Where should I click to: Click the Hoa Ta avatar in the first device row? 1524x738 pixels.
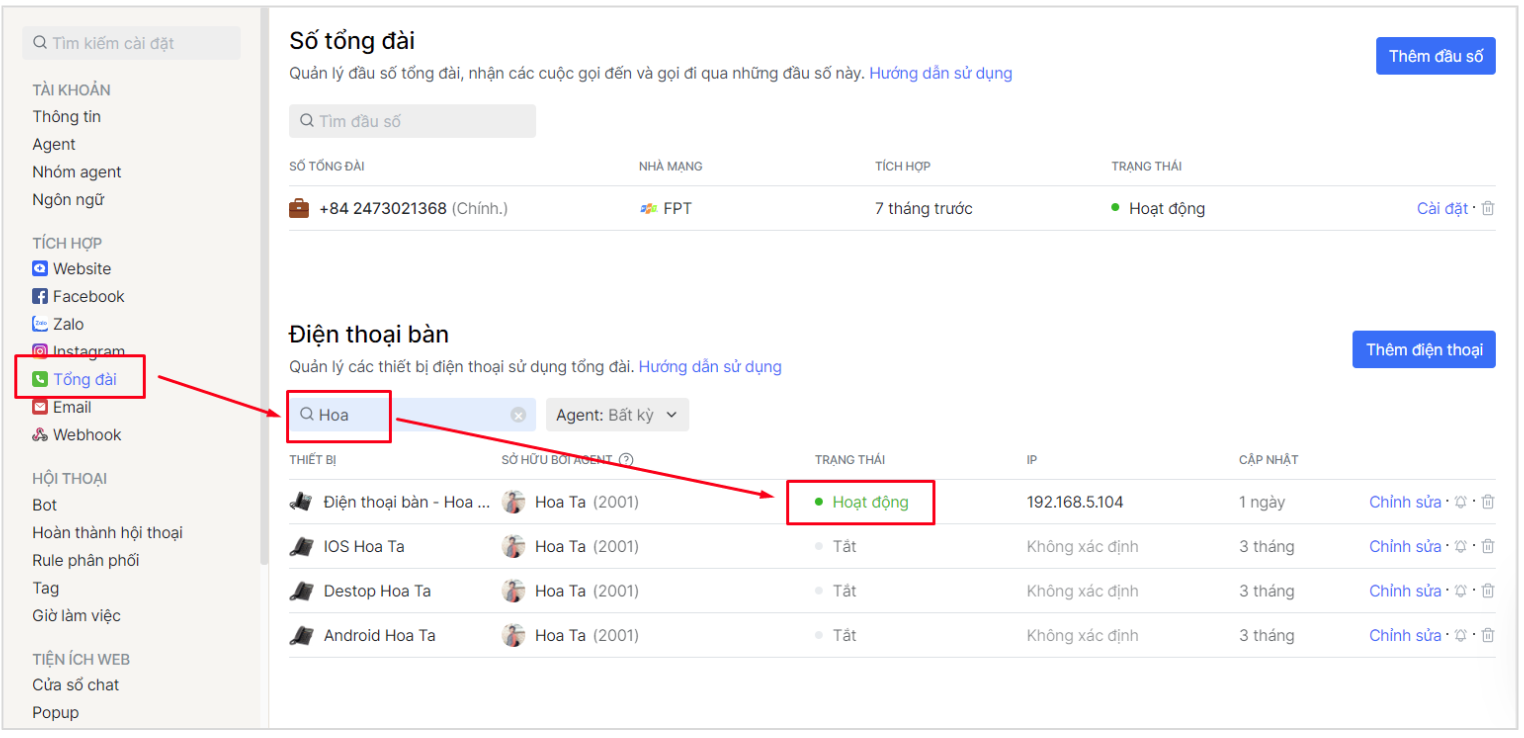coord(514,502)
